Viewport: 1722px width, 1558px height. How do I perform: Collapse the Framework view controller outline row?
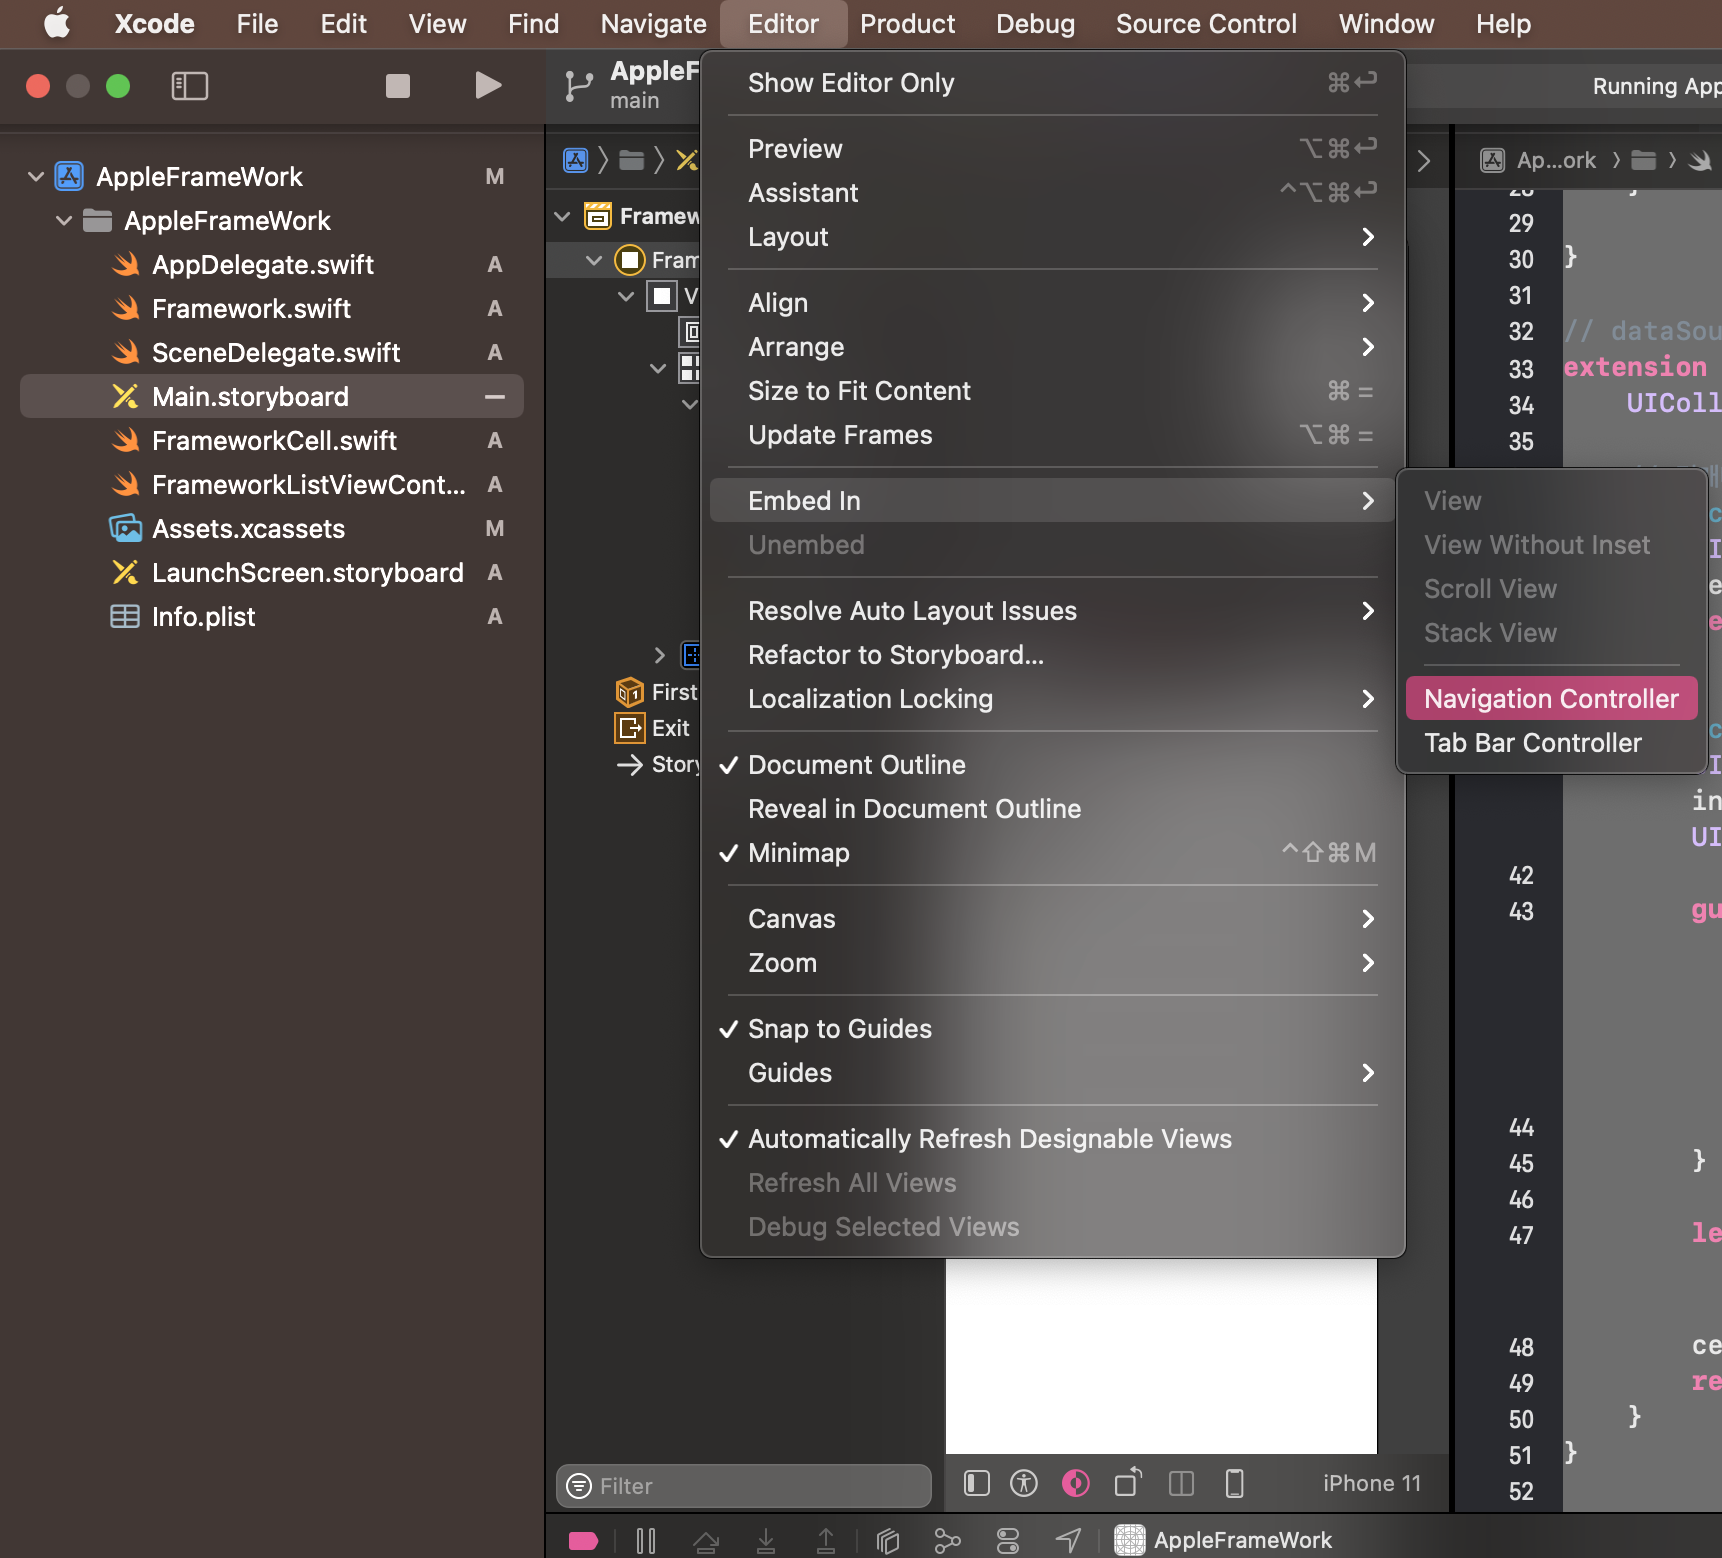tap(594, 261)
